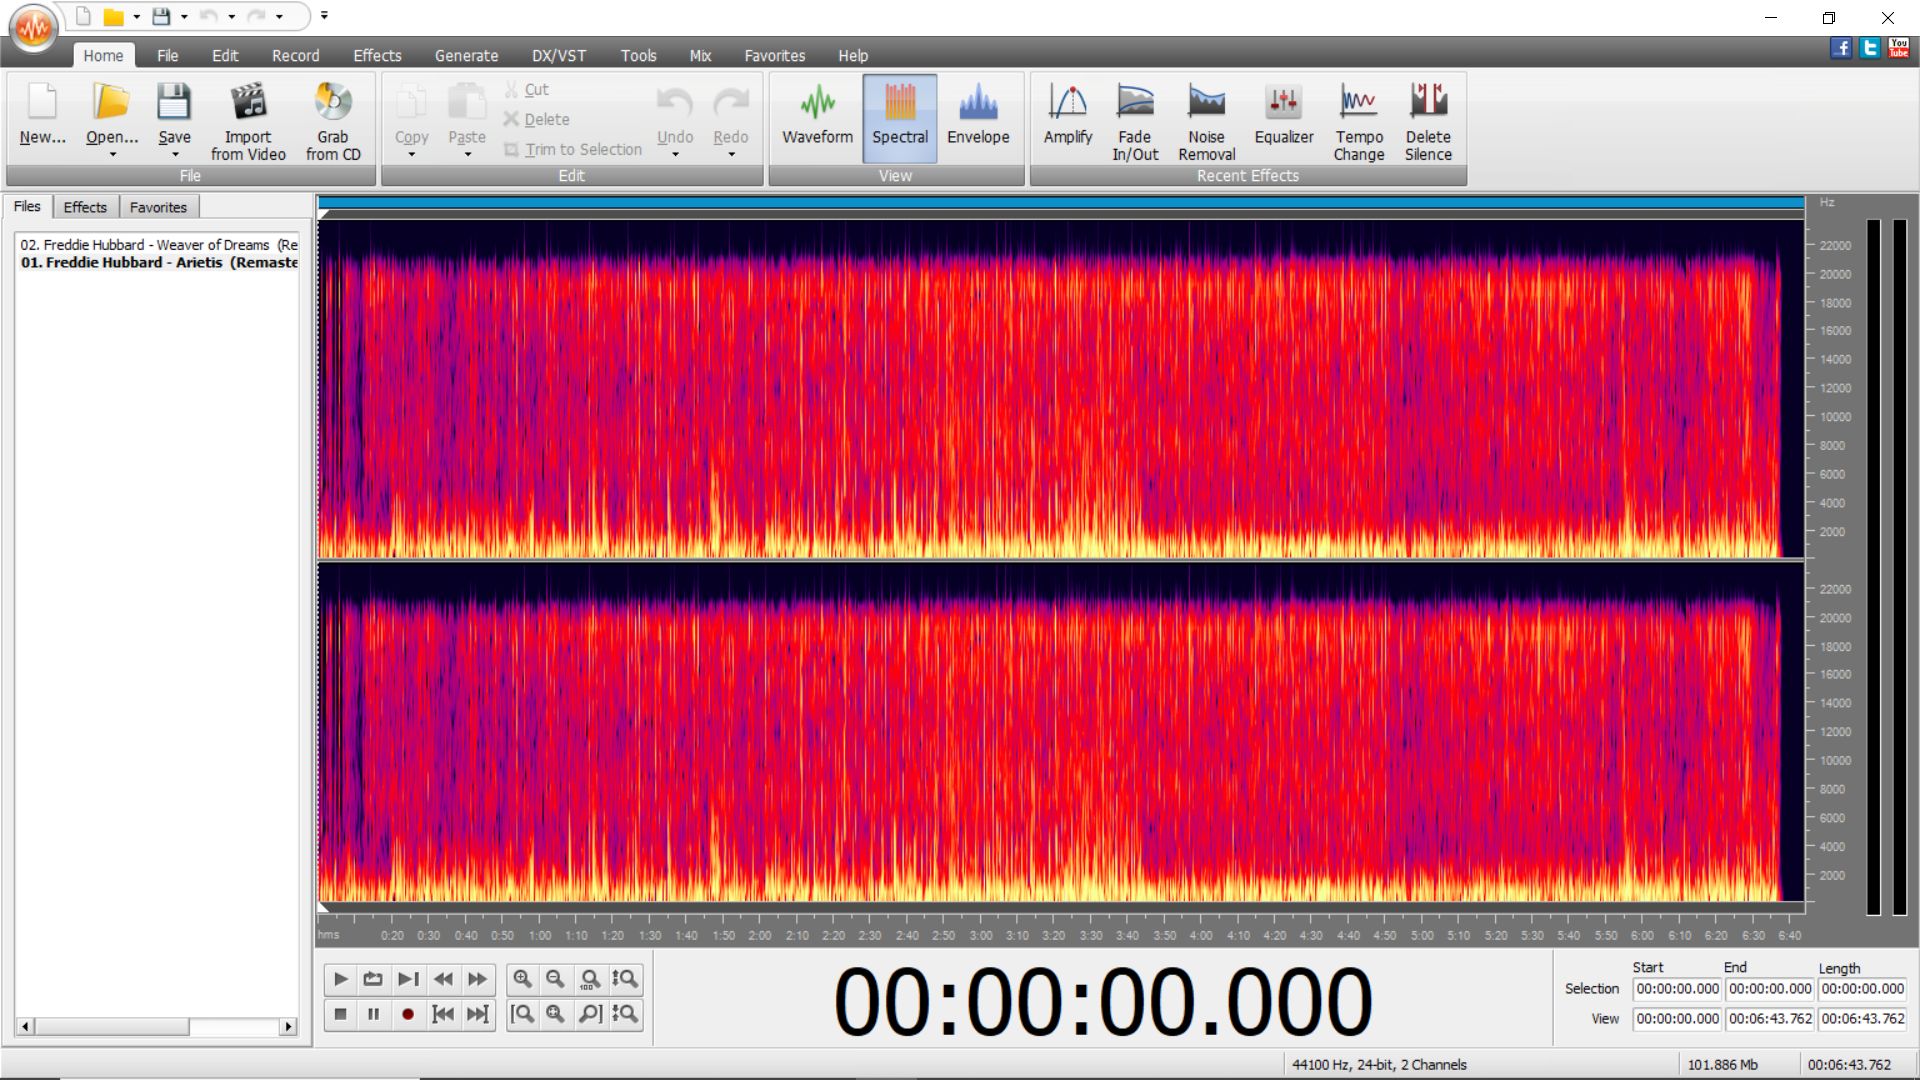Expand the Open button dropdown arrow
The image size is (1920, 1080).
[112, 155]
